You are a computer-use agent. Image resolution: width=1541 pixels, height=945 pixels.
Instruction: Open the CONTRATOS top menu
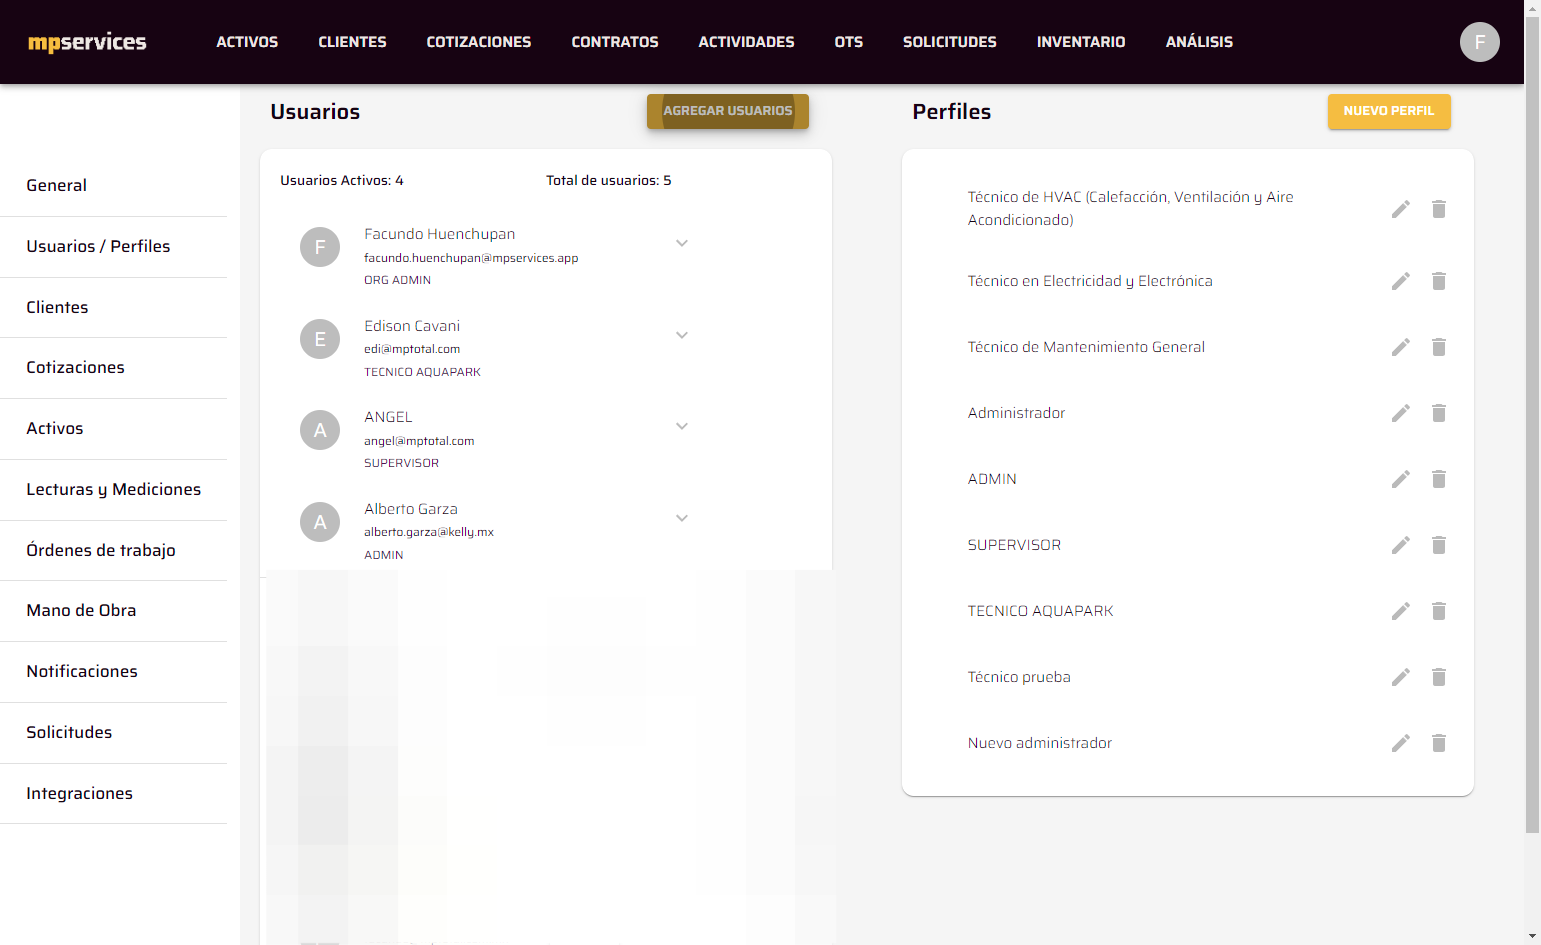(x=615, y=42)
